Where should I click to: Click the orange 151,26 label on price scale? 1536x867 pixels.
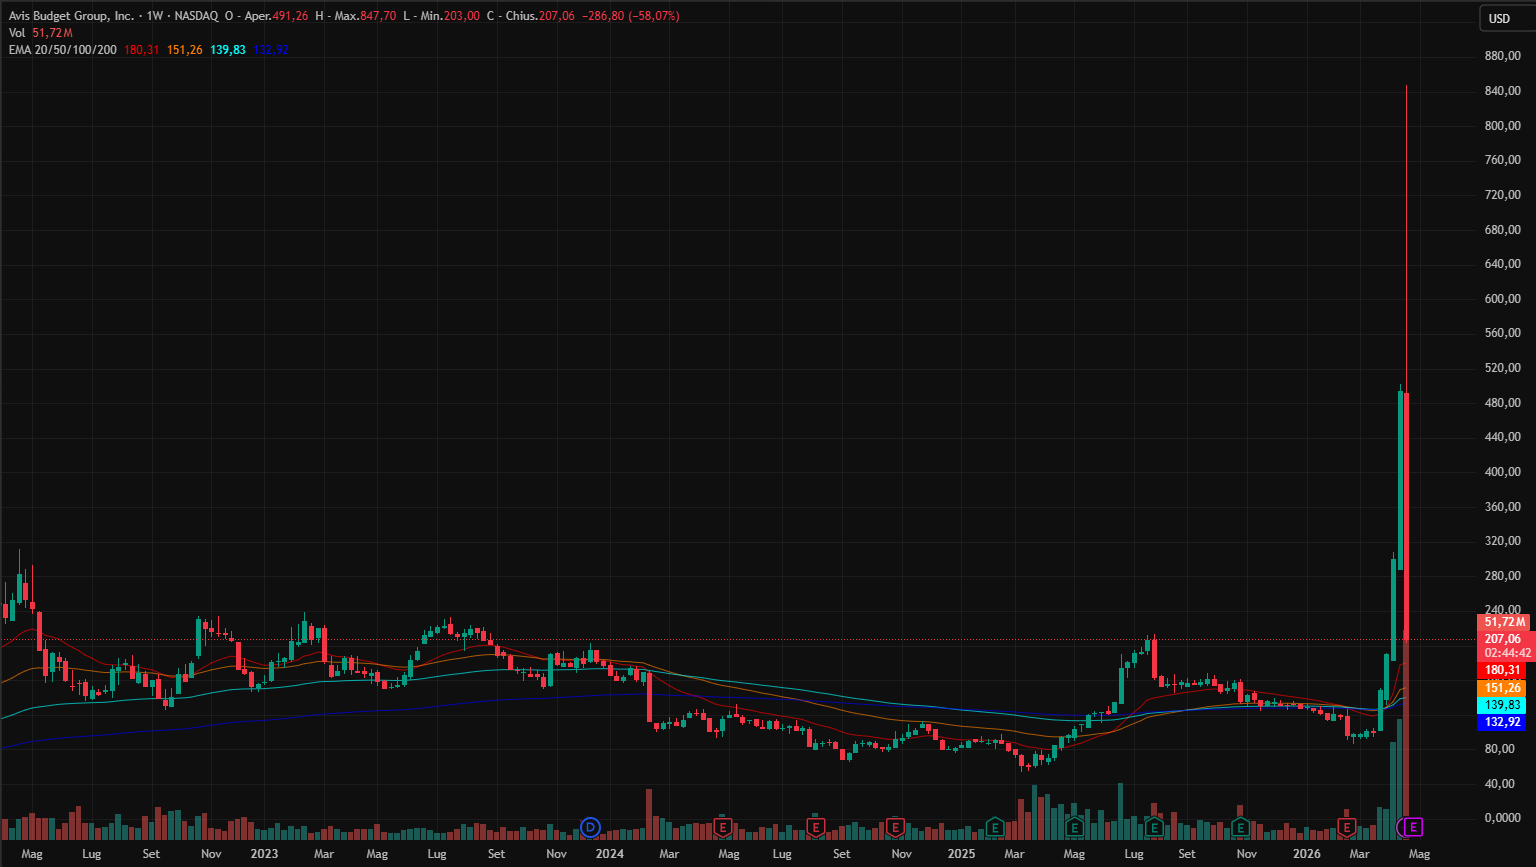pos(1502,688)
